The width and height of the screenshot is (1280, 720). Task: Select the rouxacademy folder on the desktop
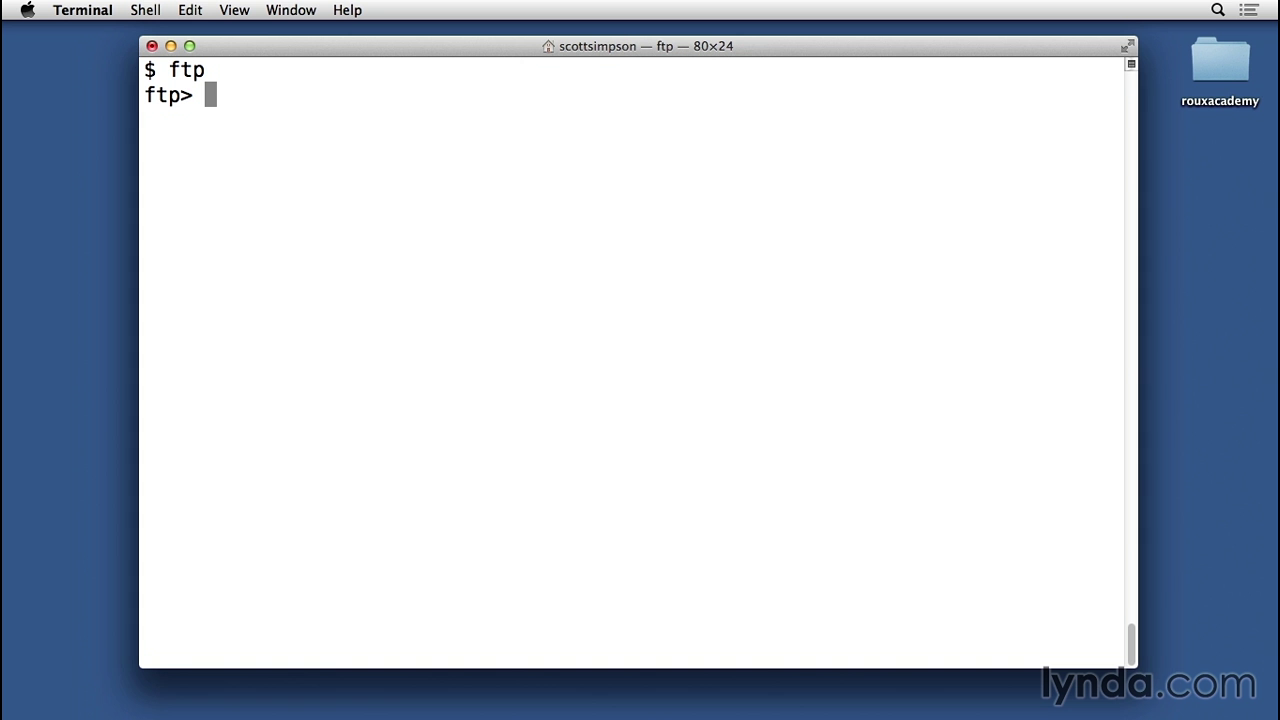point(1220,62)
